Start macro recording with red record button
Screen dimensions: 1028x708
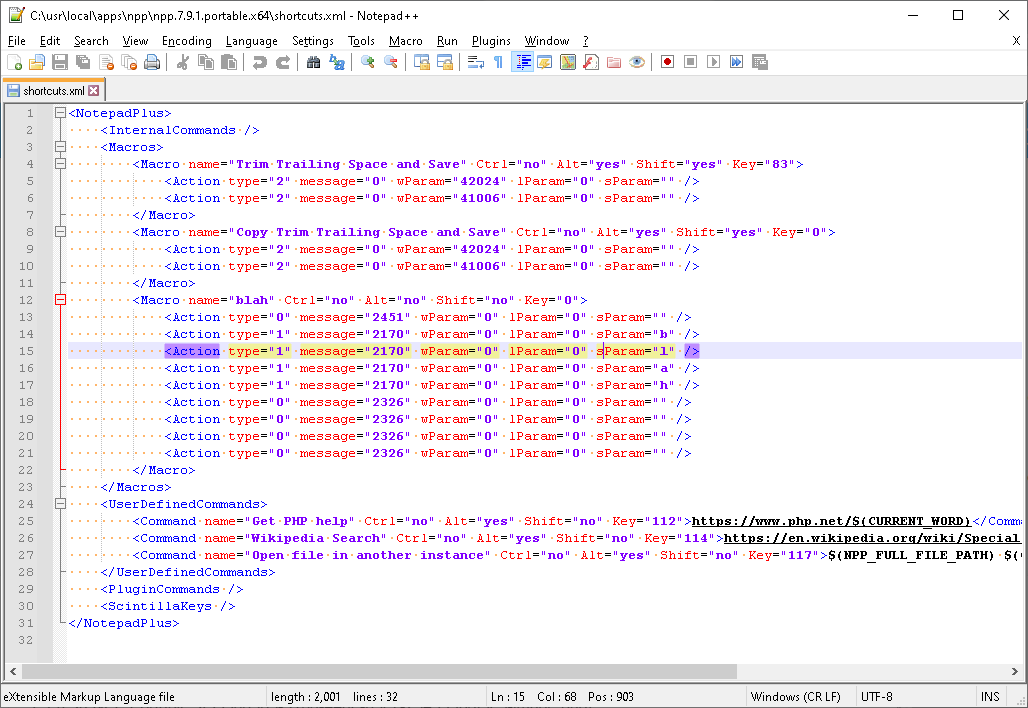667,62
